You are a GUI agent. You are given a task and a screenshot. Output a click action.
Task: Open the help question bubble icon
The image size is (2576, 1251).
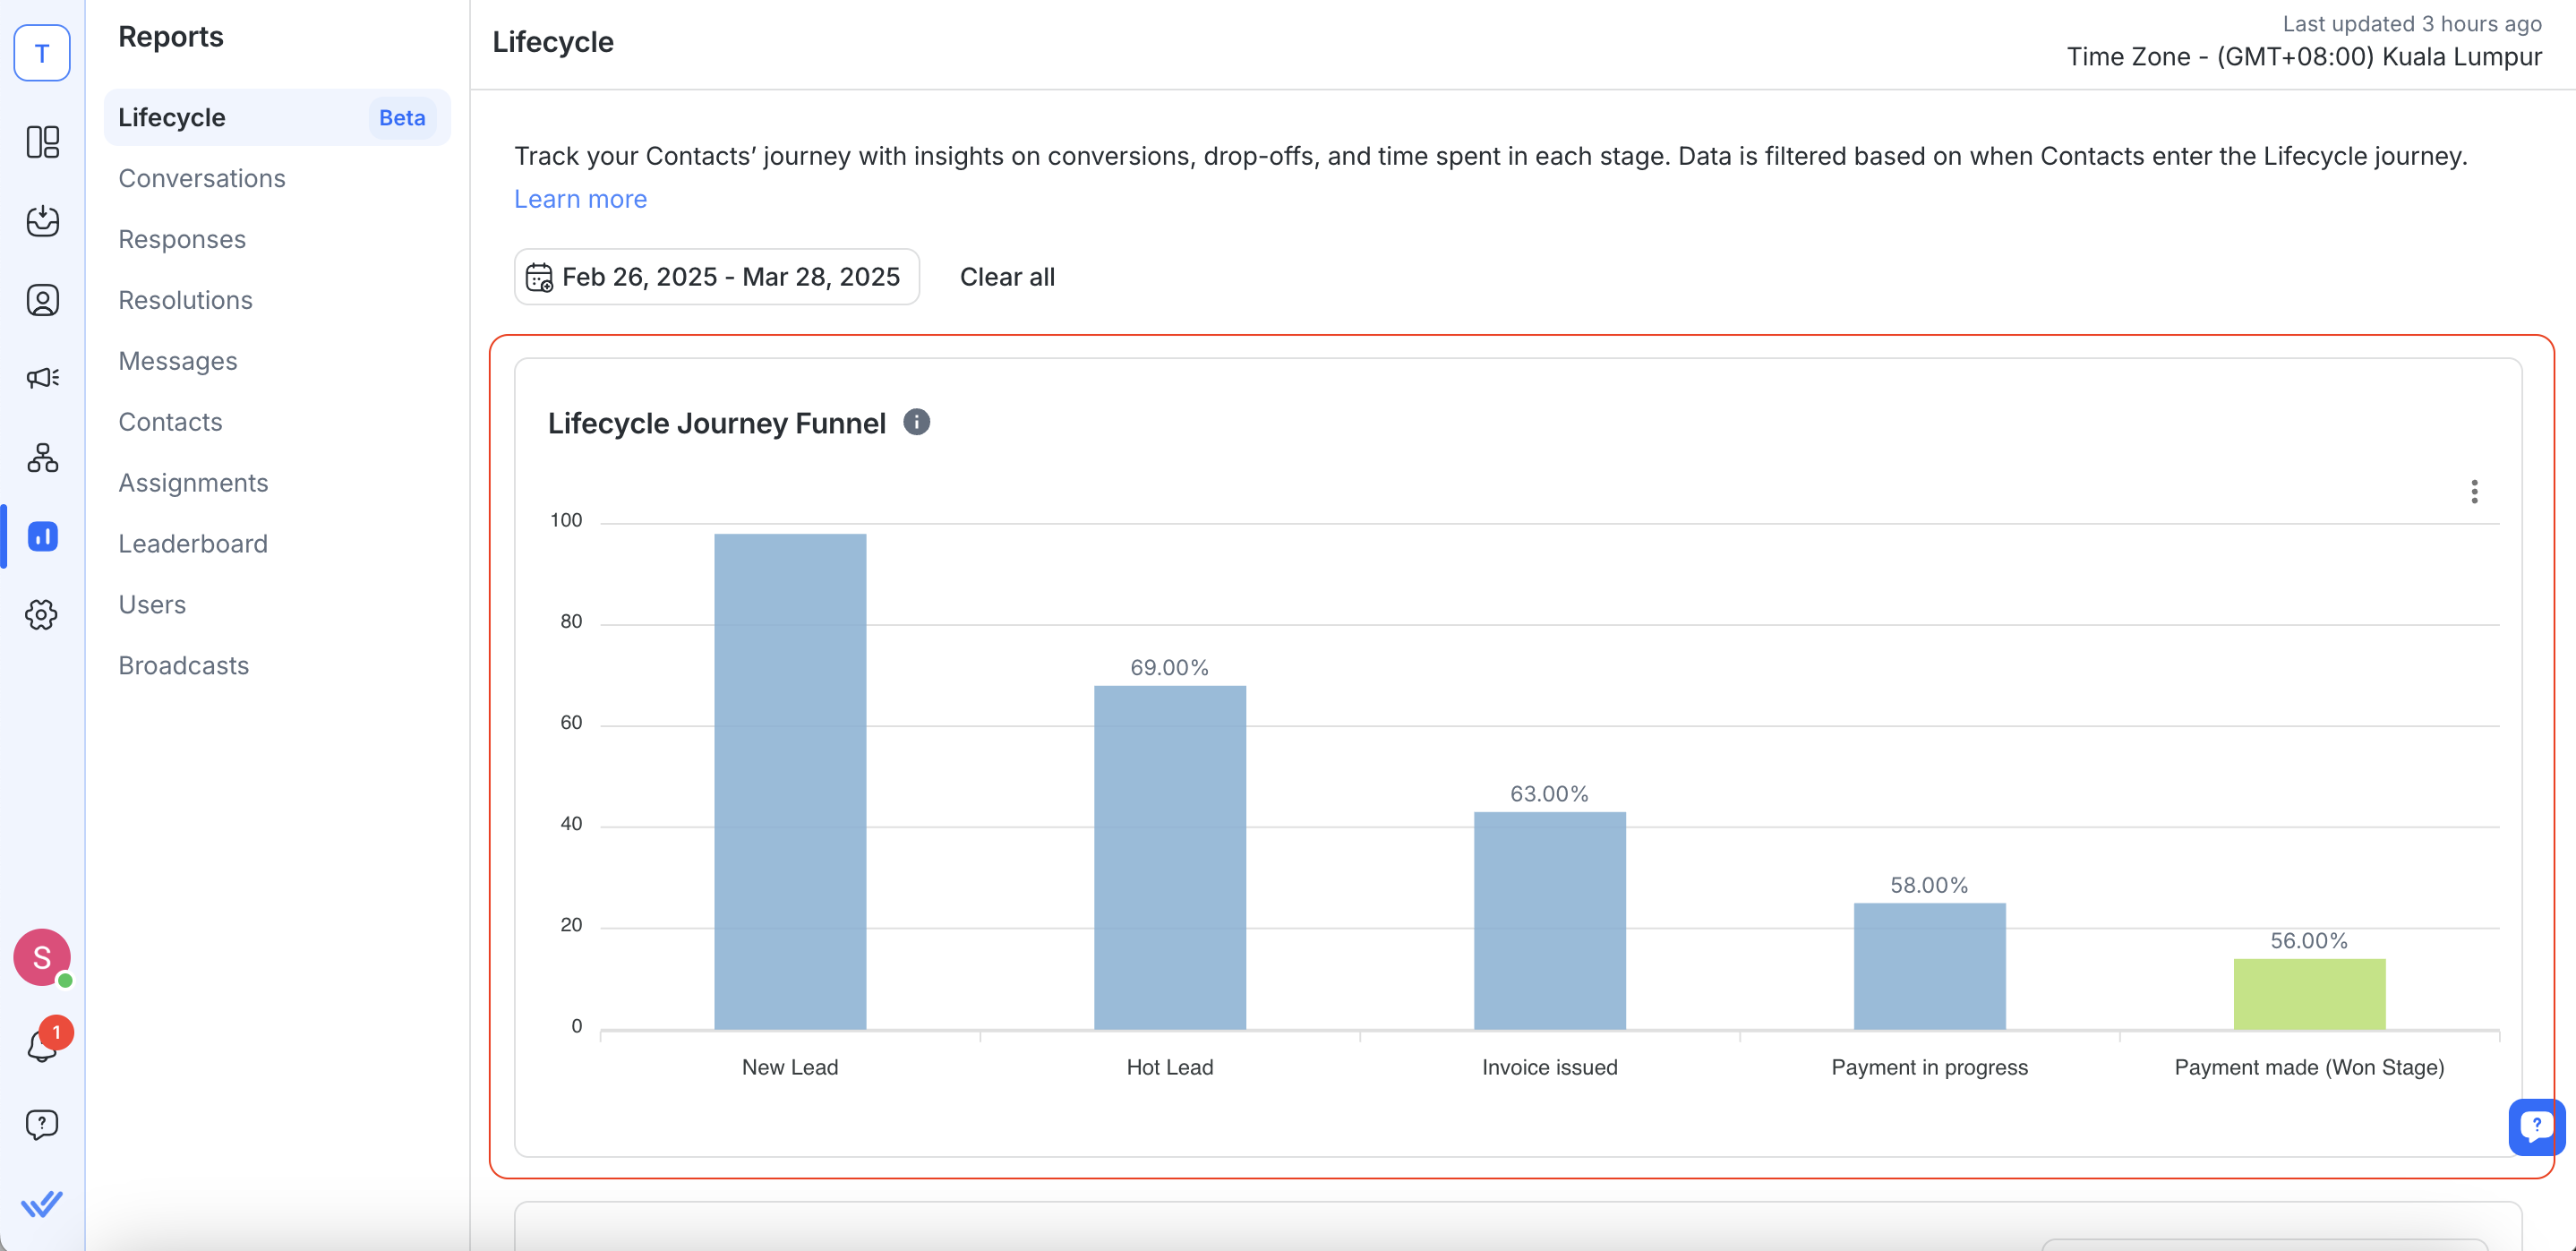(42, 1125)
